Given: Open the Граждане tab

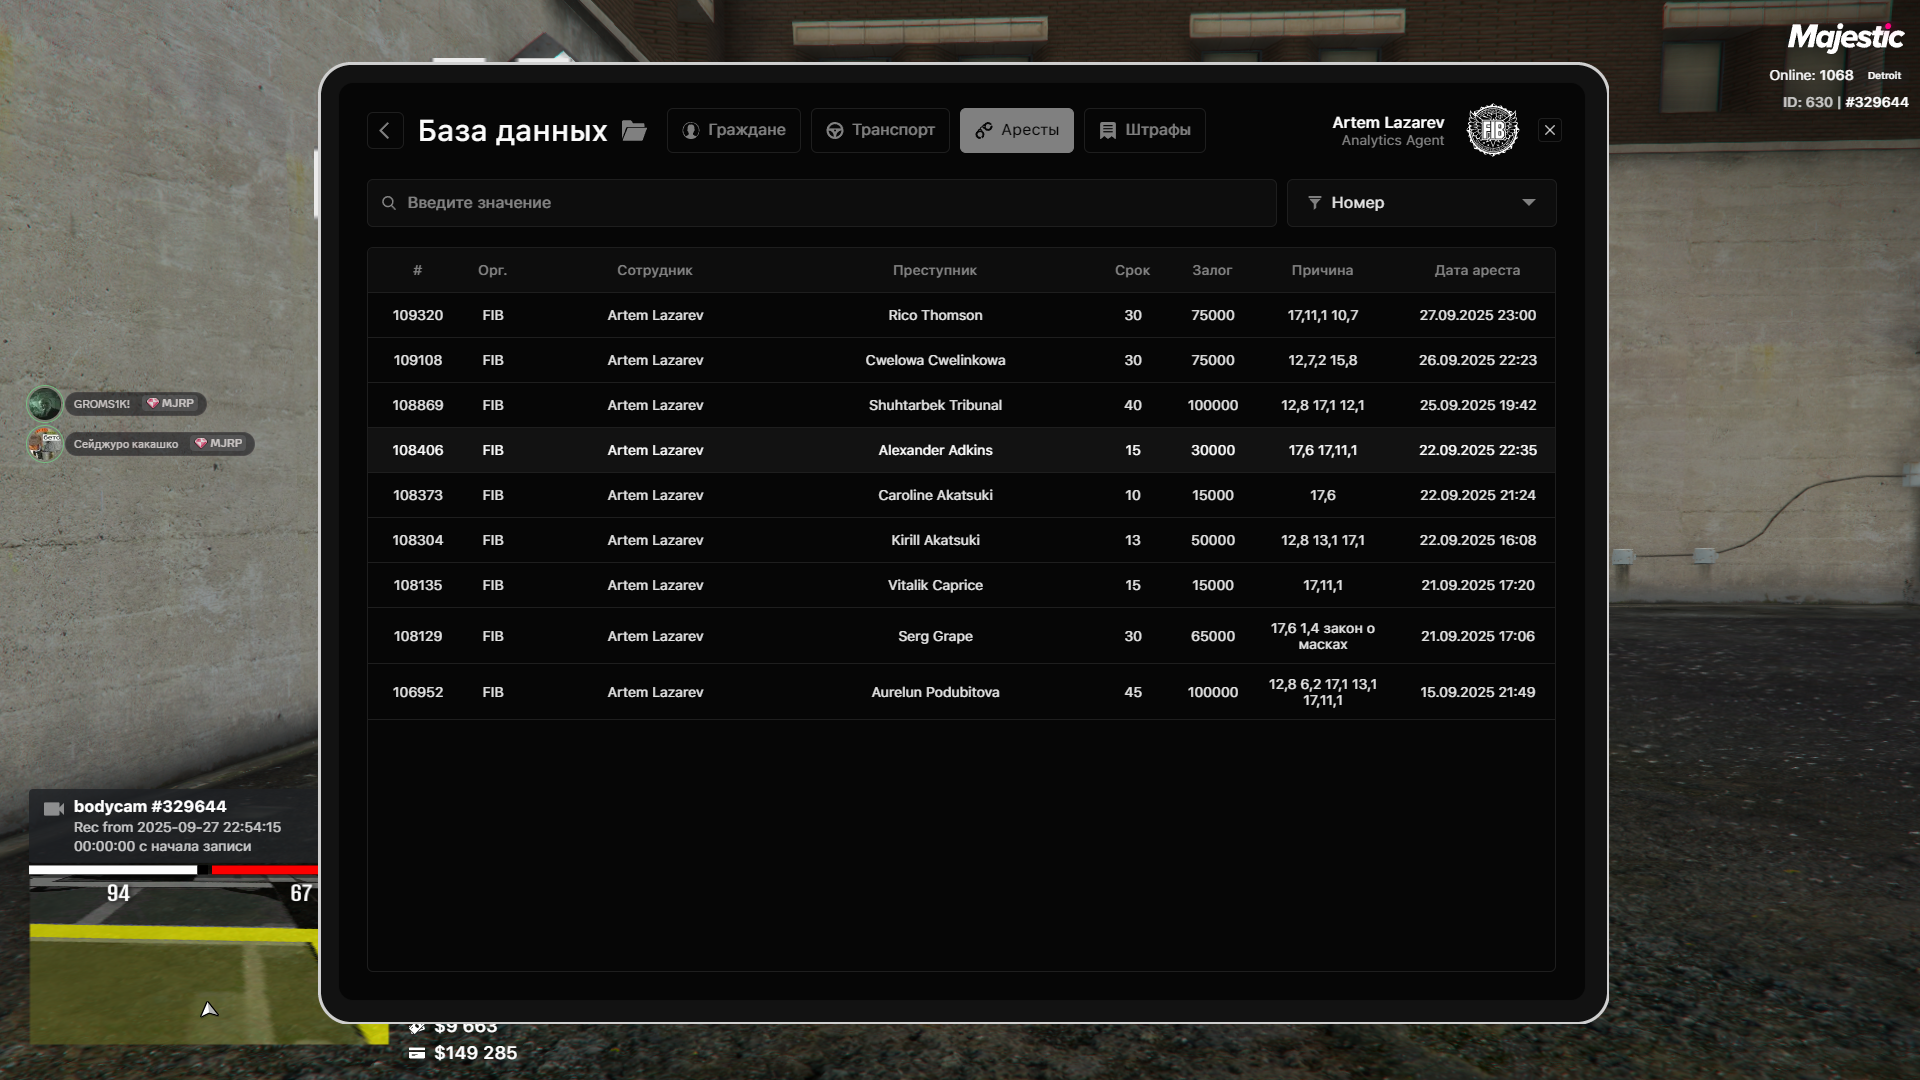Looking at the screenshot, I should [x=733, y=130].
